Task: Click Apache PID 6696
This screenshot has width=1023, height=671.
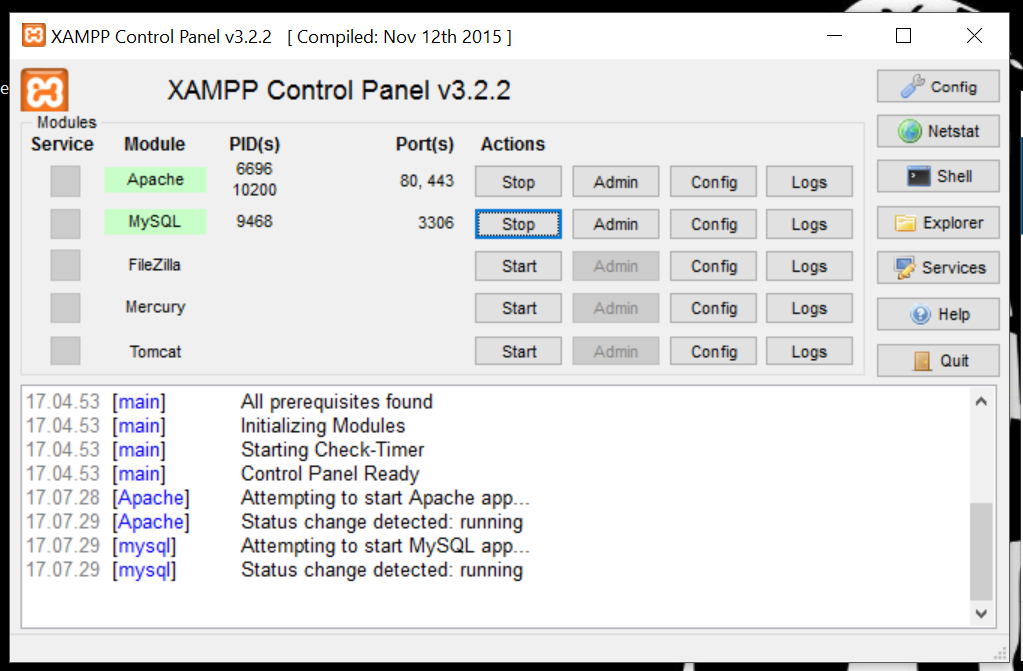Action: 254,168
